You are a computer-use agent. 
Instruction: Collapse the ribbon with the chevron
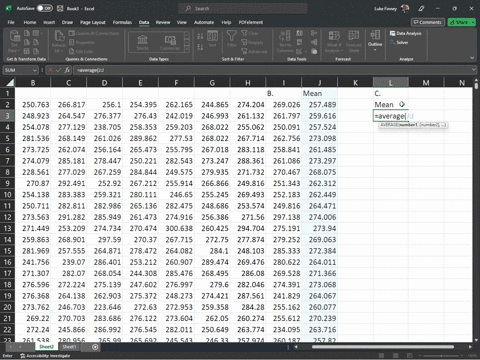pyautogui.click(x=472, y=58)
